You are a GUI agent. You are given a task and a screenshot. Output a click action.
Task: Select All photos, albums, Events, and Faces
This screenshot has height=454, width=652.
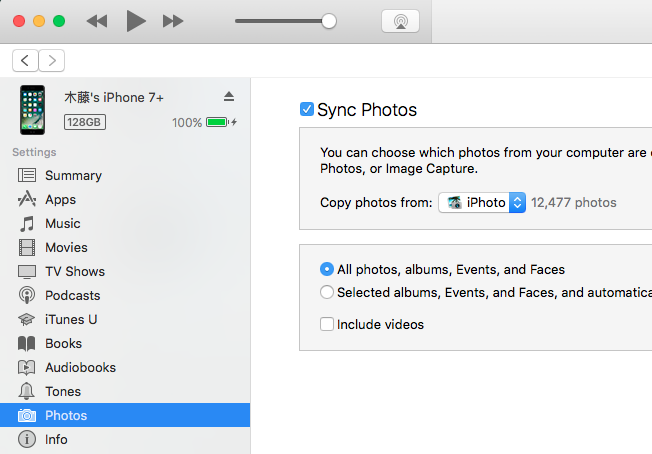coord(327,269)
